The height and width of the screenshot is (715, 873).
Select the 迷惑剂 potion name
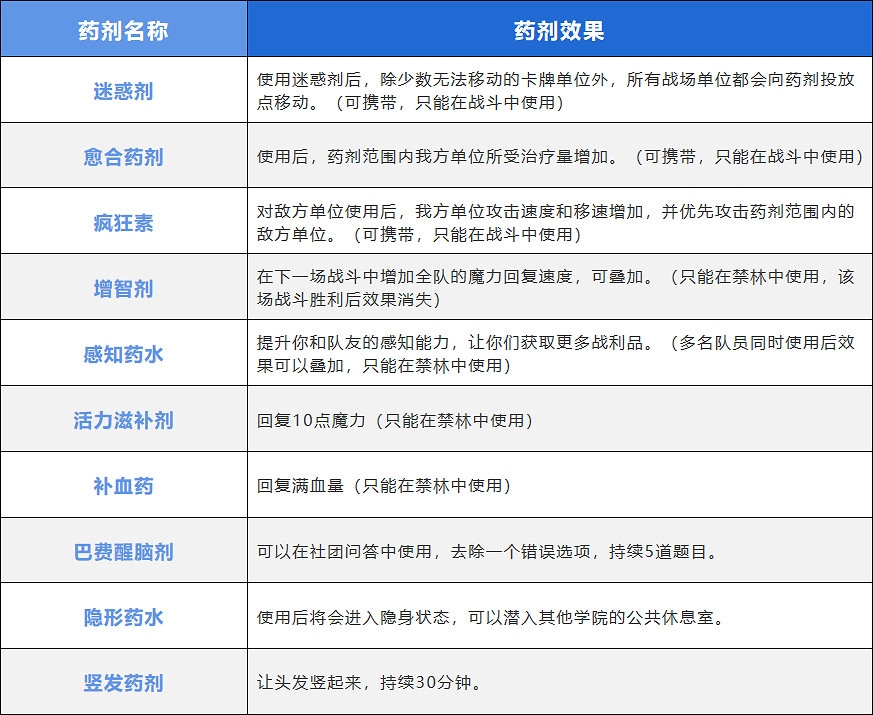(x=124, y=89)
